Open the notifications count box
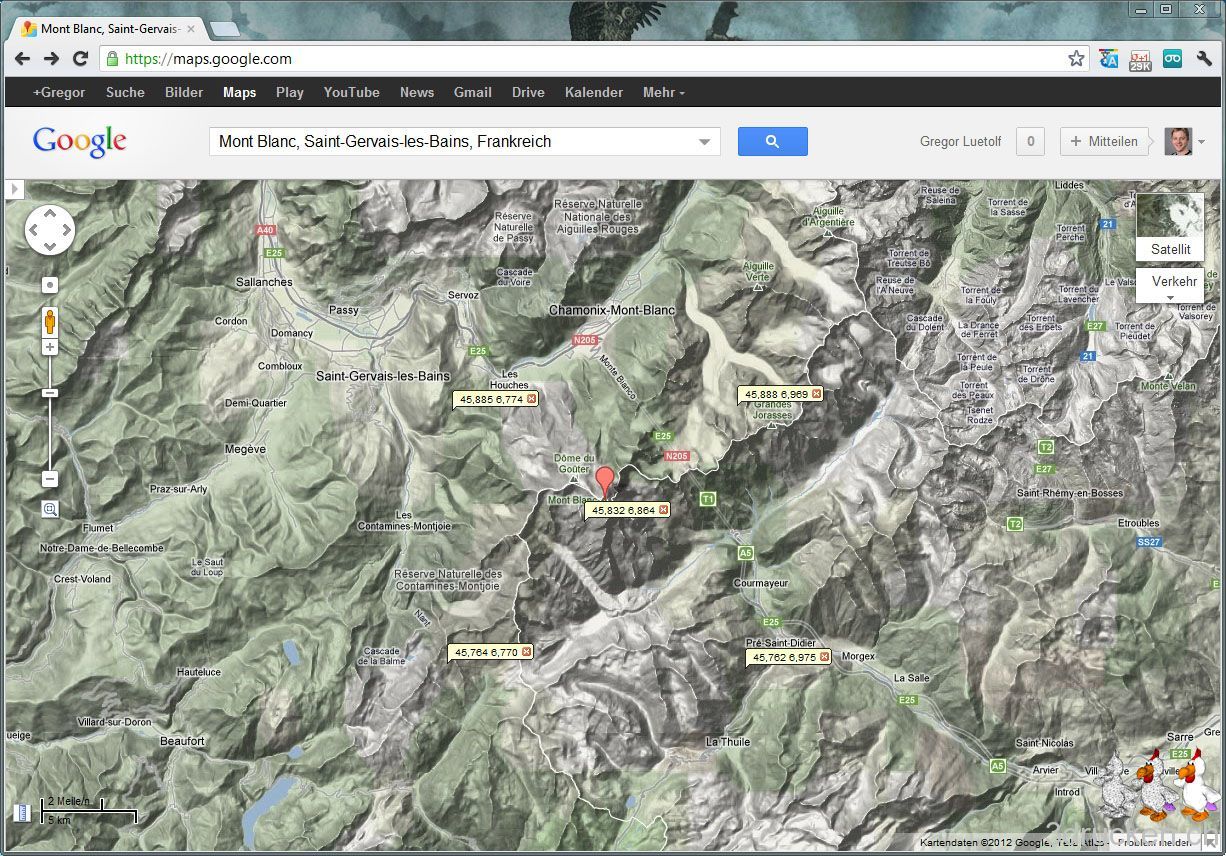This screenshot has width=1226, height=856. coord(1031,141)
